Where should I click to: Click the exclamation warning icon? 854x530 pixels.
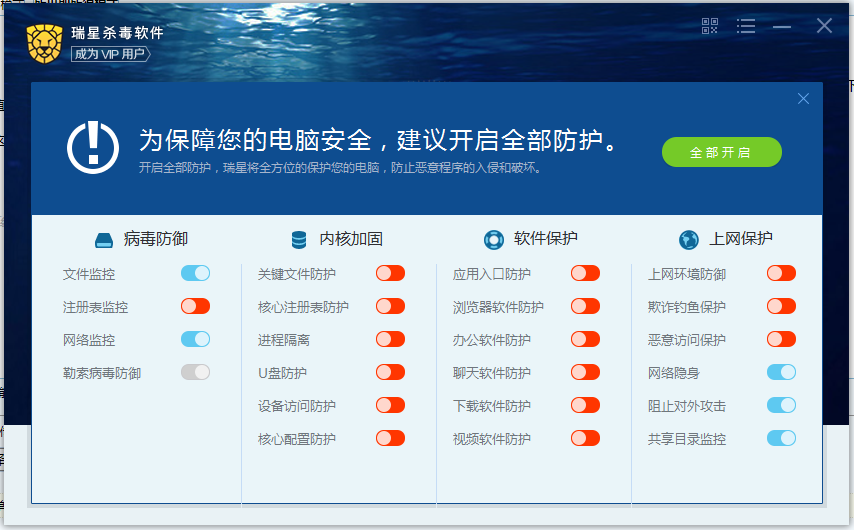(x=93, y=148)
